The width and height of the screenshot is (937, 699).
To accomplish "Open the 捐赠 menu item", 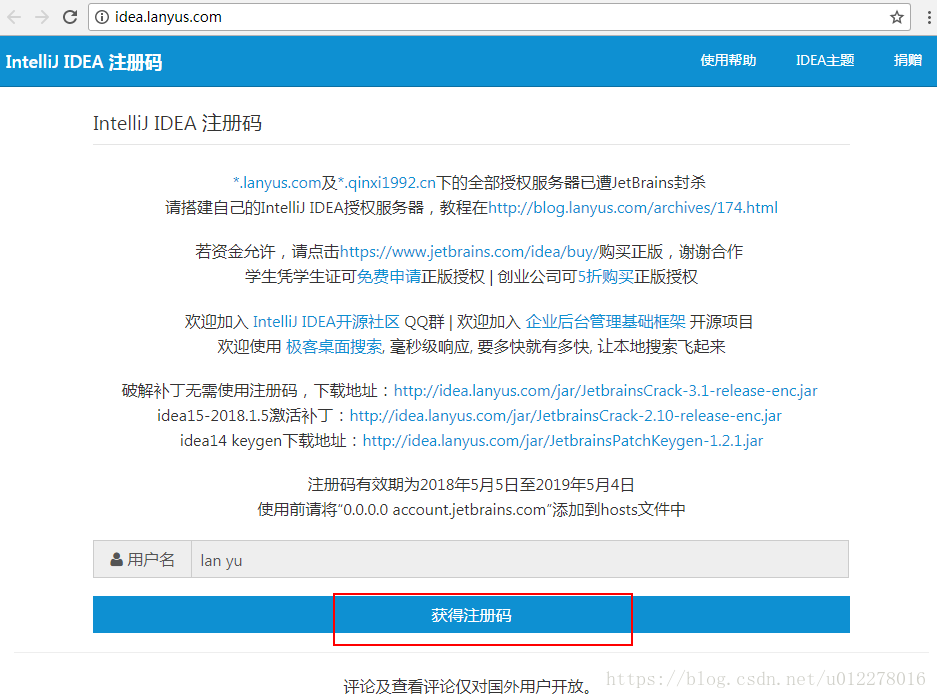I will point(908,60).
